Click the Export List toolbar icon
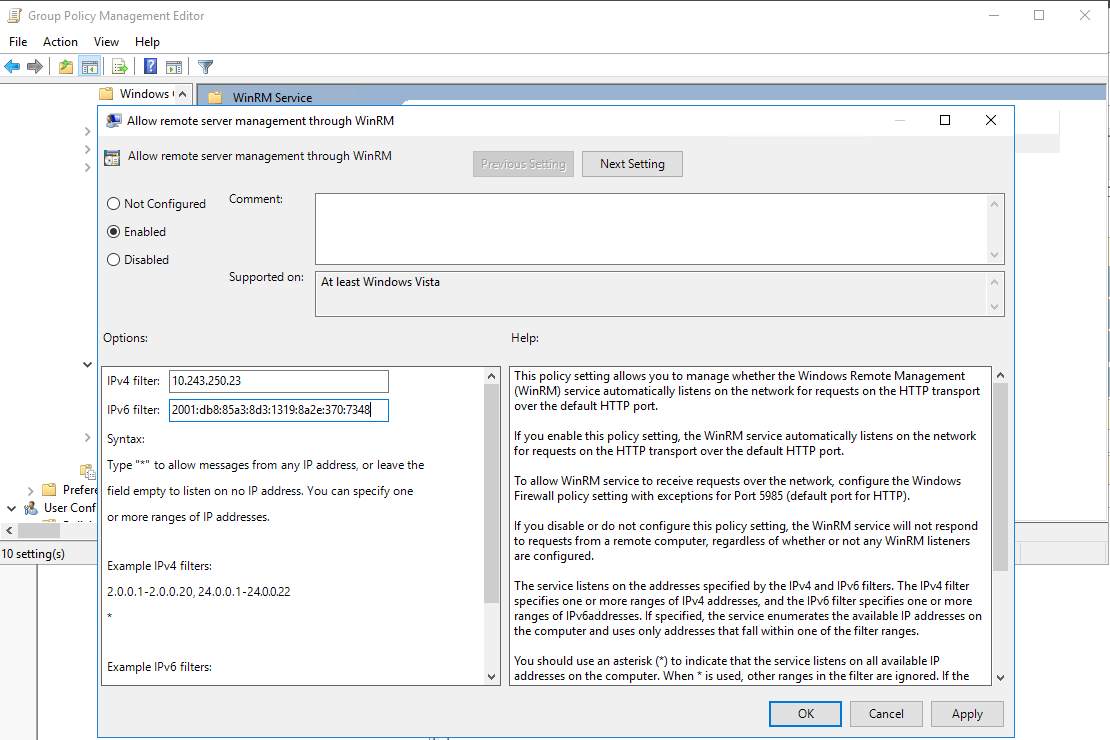 click(x=120, y=67)
